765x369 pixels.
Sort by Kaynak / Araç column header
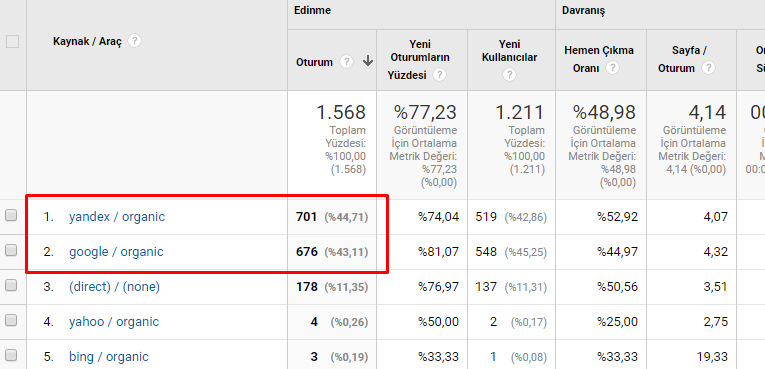(87, 41)
